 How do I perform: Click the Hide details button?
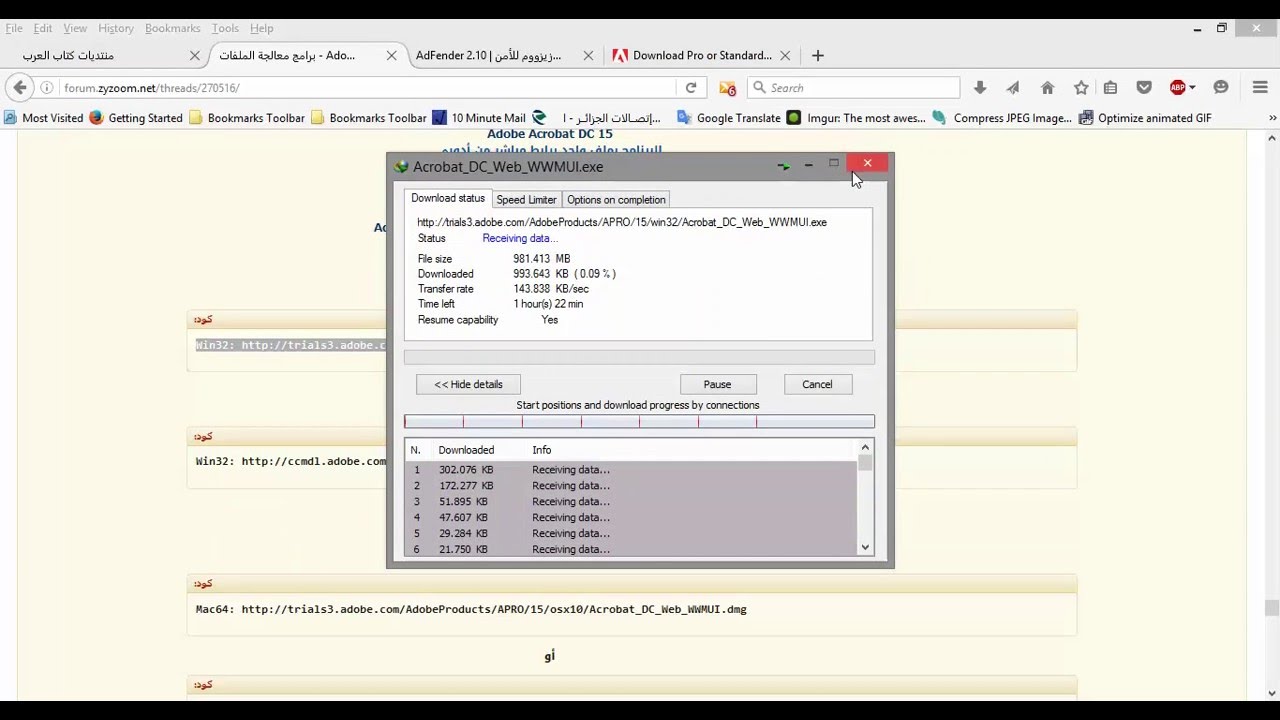coord(468,384)
